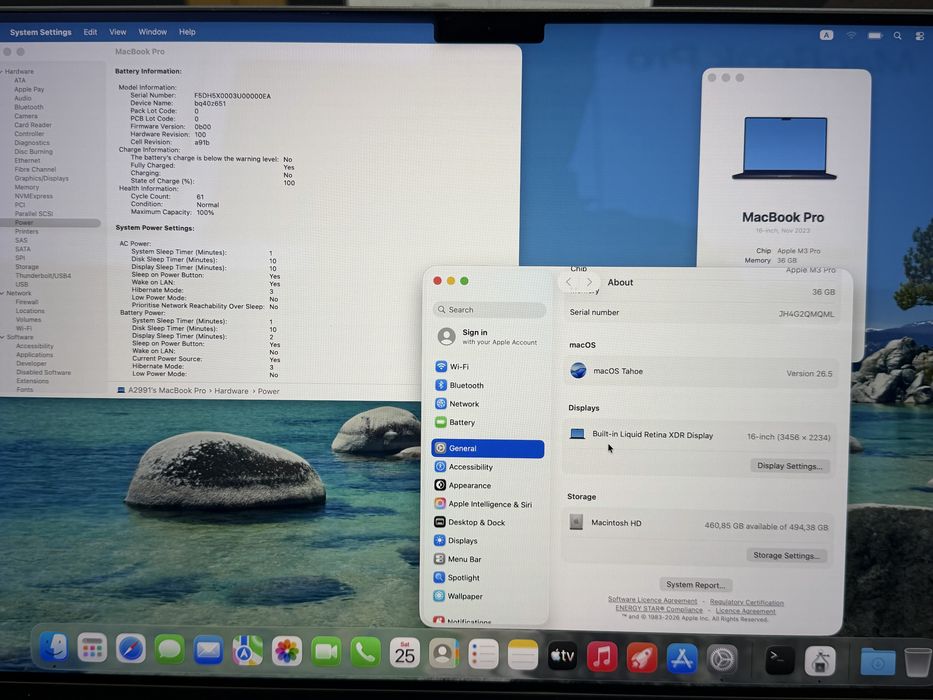Open Notes from the Dock
The image size is (933, 700).
pos(523,656)
